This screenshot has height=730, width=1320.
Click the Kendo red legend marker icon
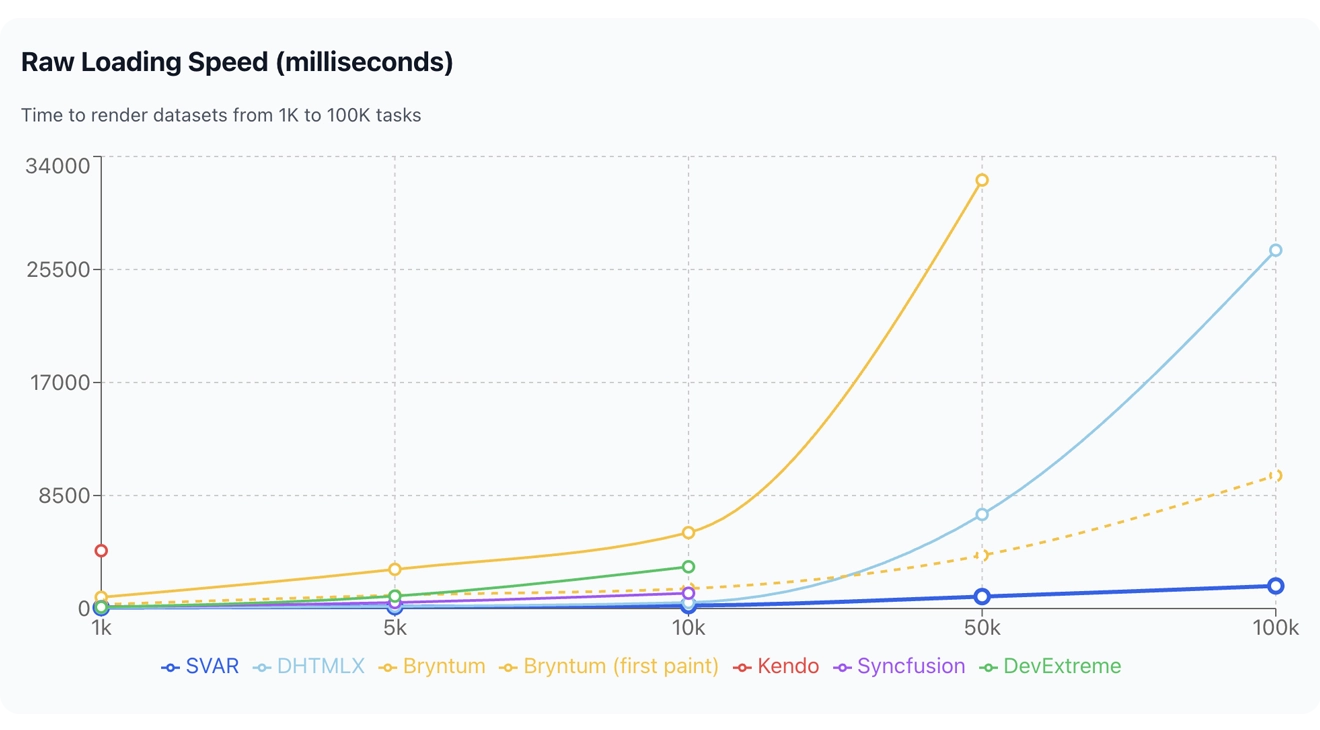pos(742,666)
